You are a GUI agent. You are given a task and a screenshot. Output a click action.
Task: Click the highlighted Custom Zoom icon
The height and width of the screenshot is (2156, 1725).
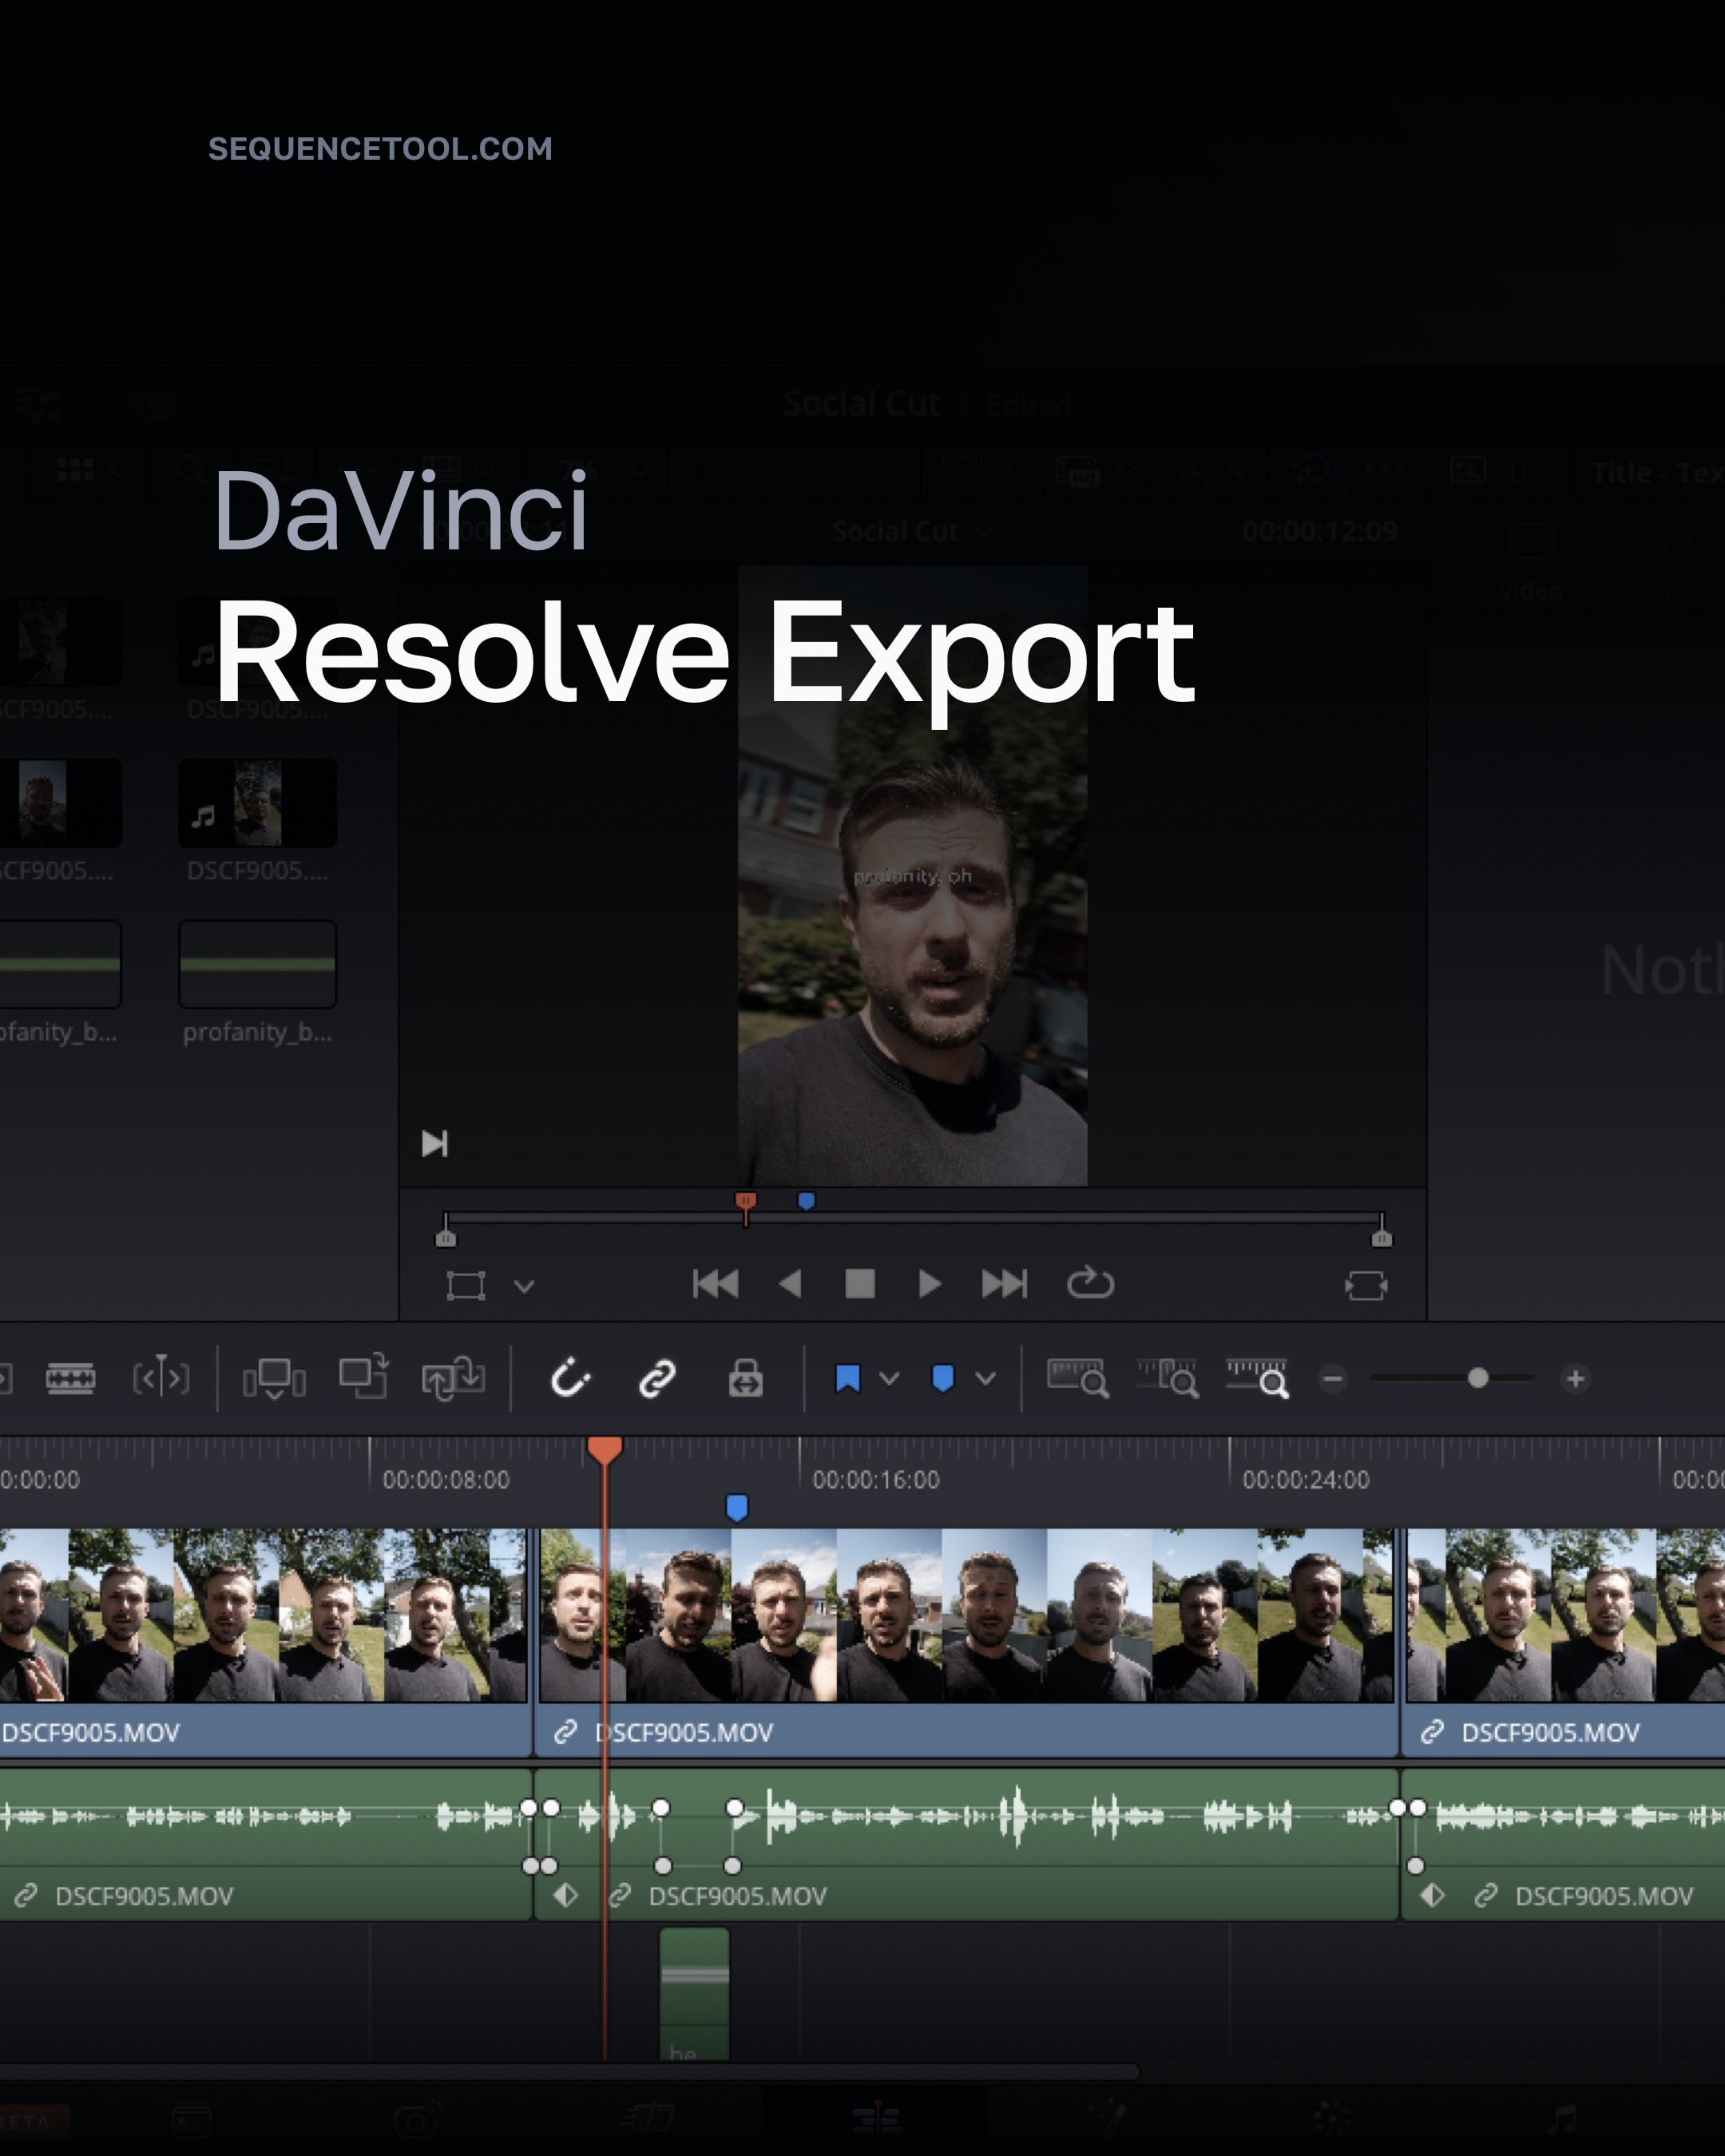(1257, 1378)
